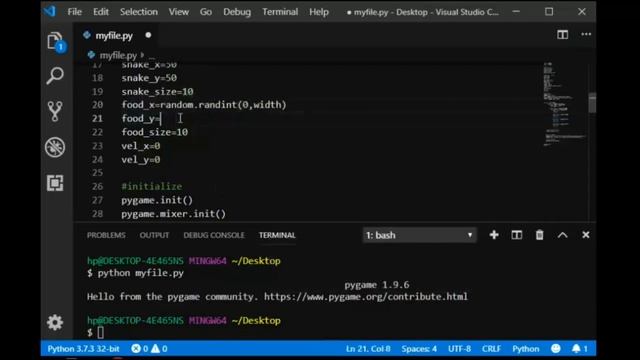The image size is (640, 360).
Task: Switch to the OUTPUT panel tab
Action: point(154,235)
